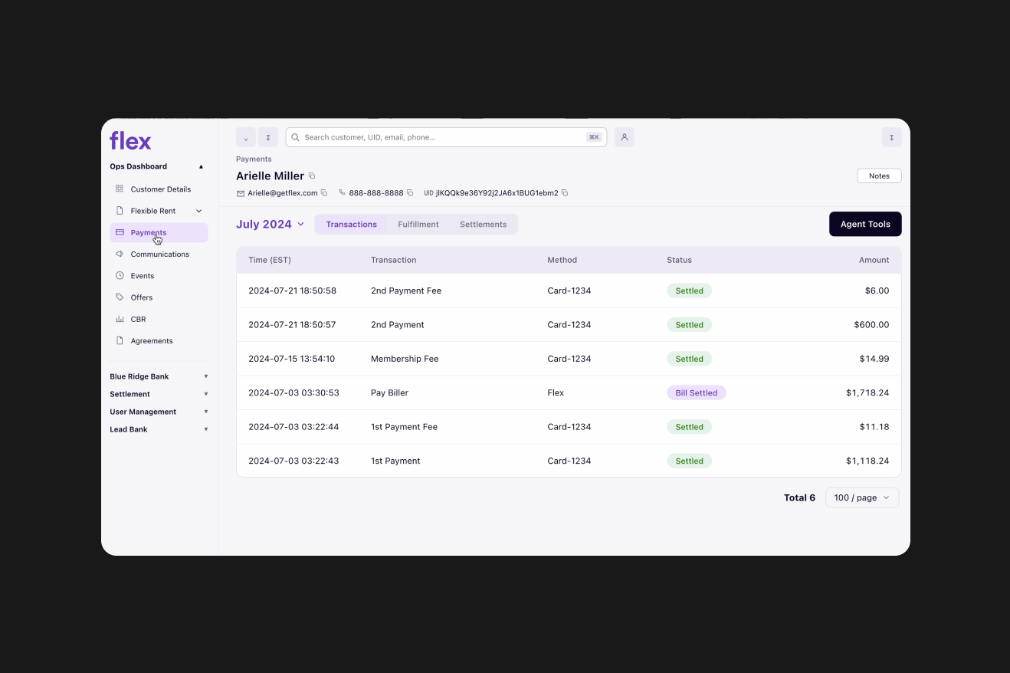This screenshot has height=673, width=1010.
Task: Click the Payments breadcrumb label
Action: (x=254, y=159)
